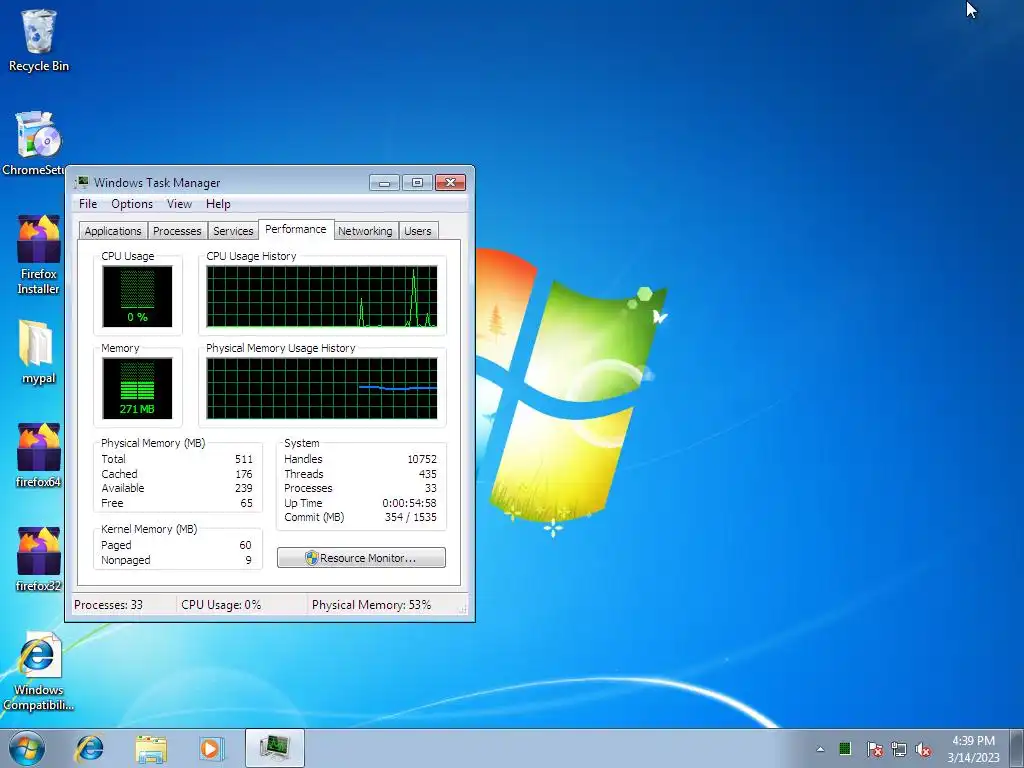
Task: Open Windows Explorer from the taskbar
Action: 151,748
